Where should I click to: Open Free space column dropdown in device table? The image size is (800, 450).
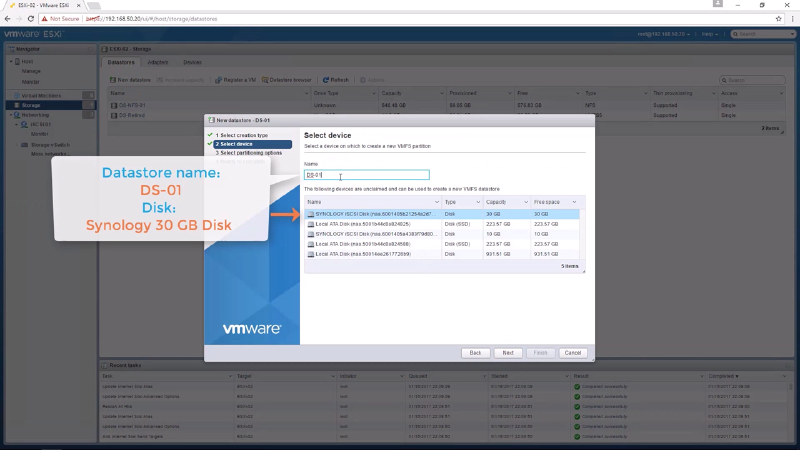(574, 202)
